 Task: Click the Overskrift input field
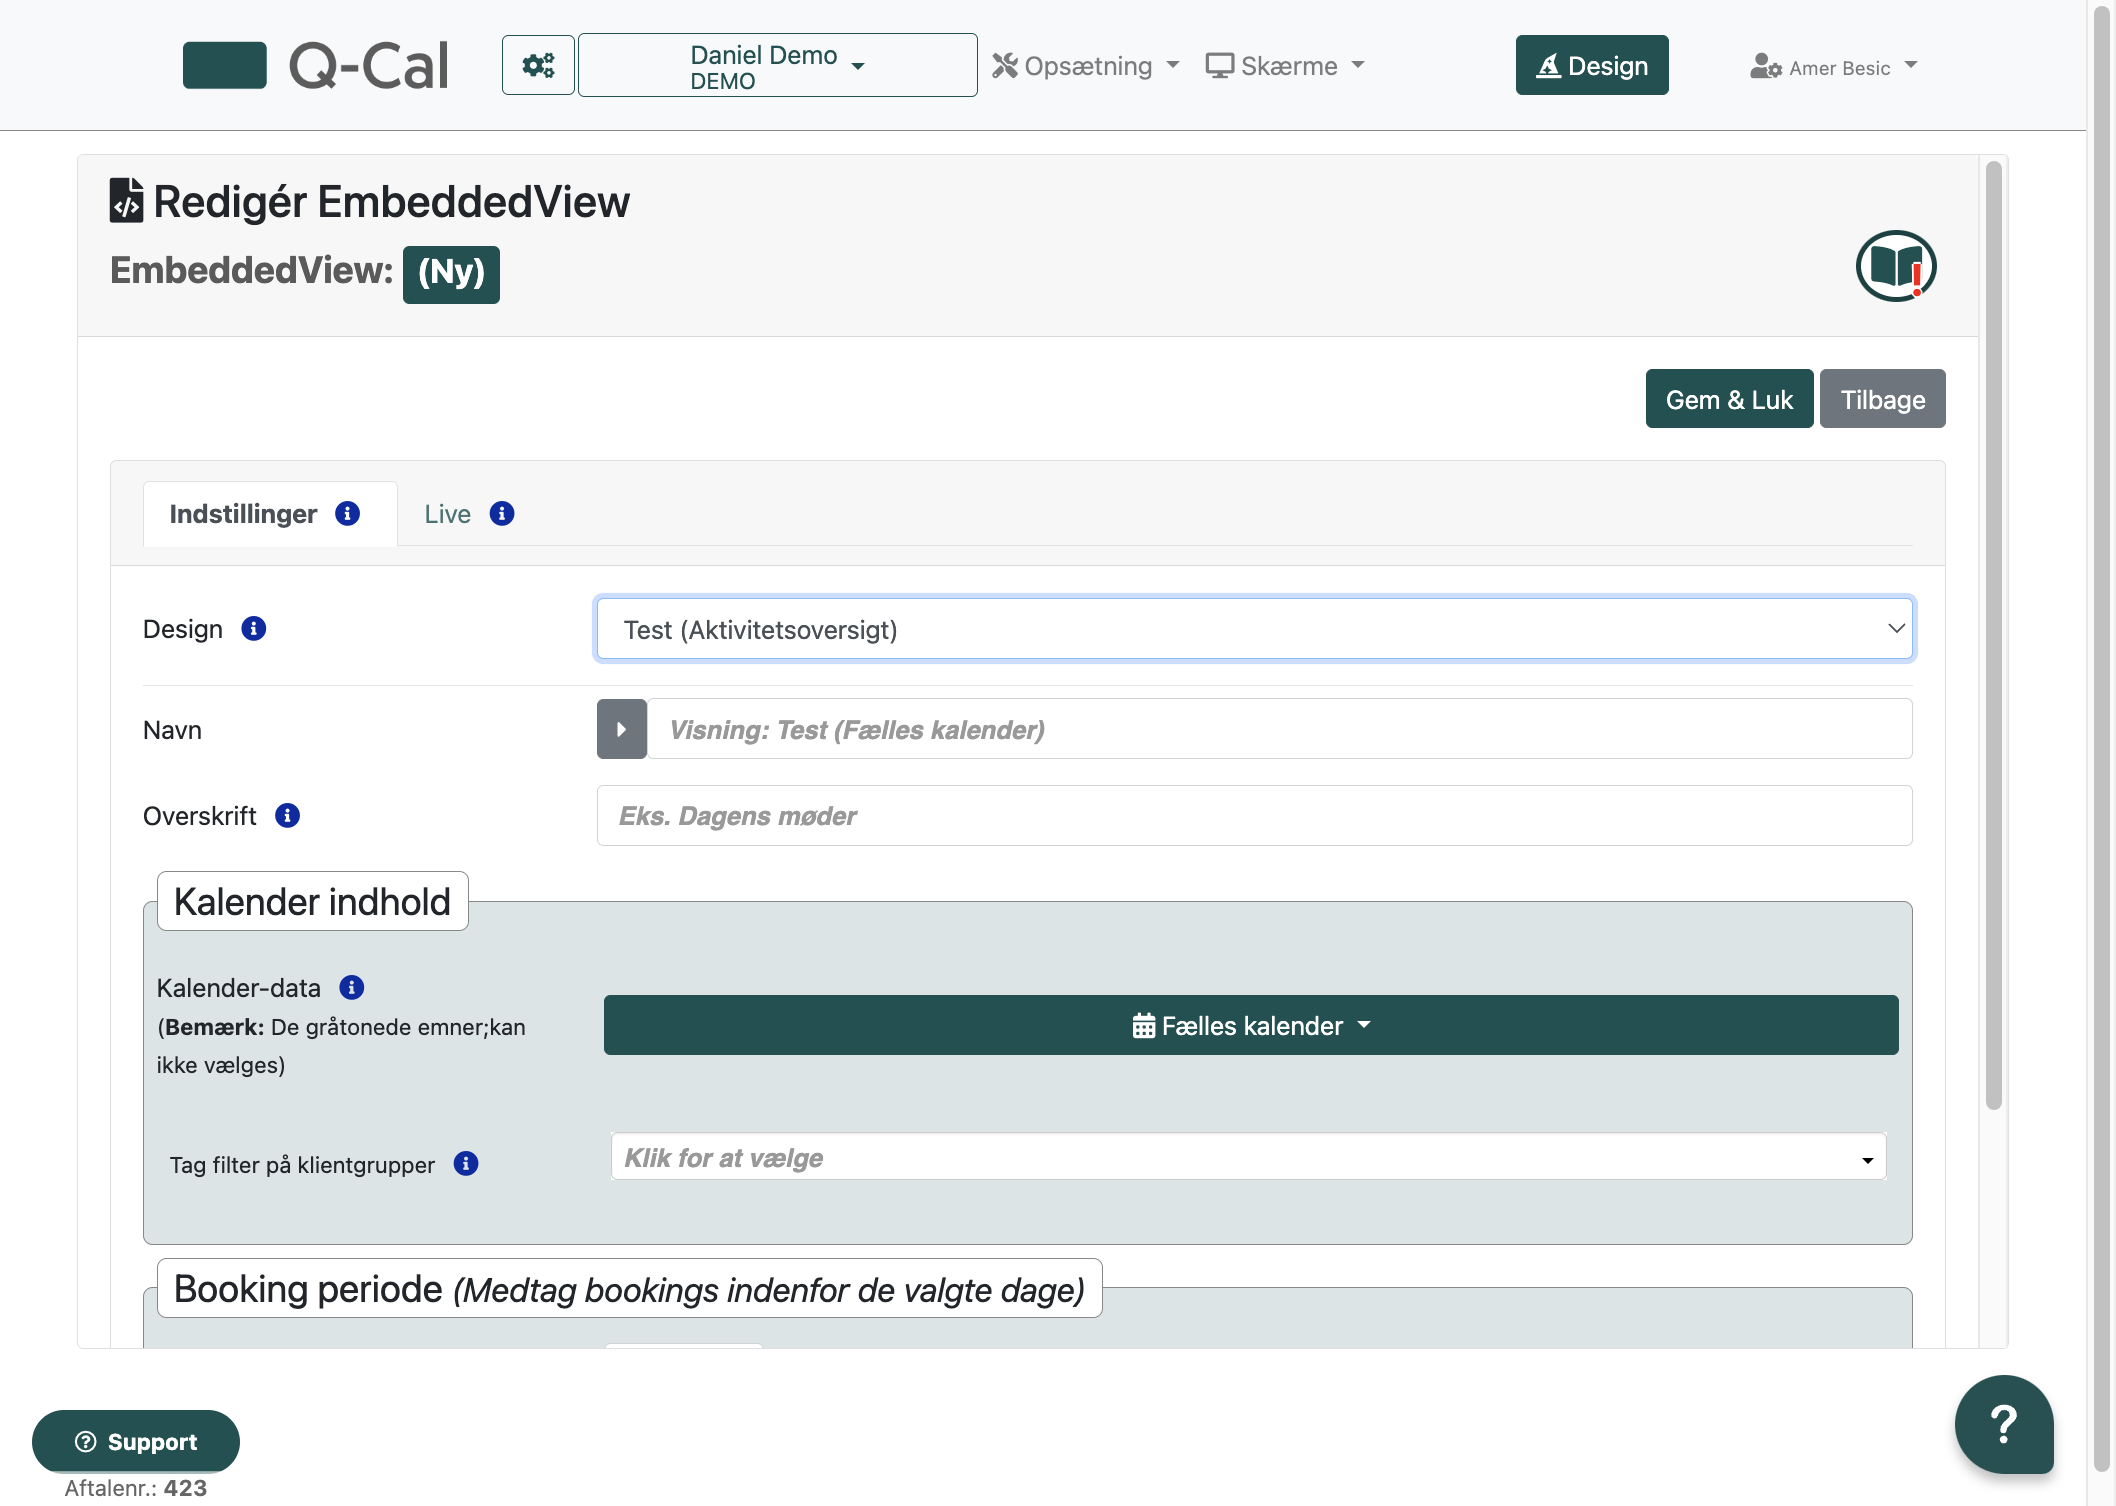tap(1254, 815)
